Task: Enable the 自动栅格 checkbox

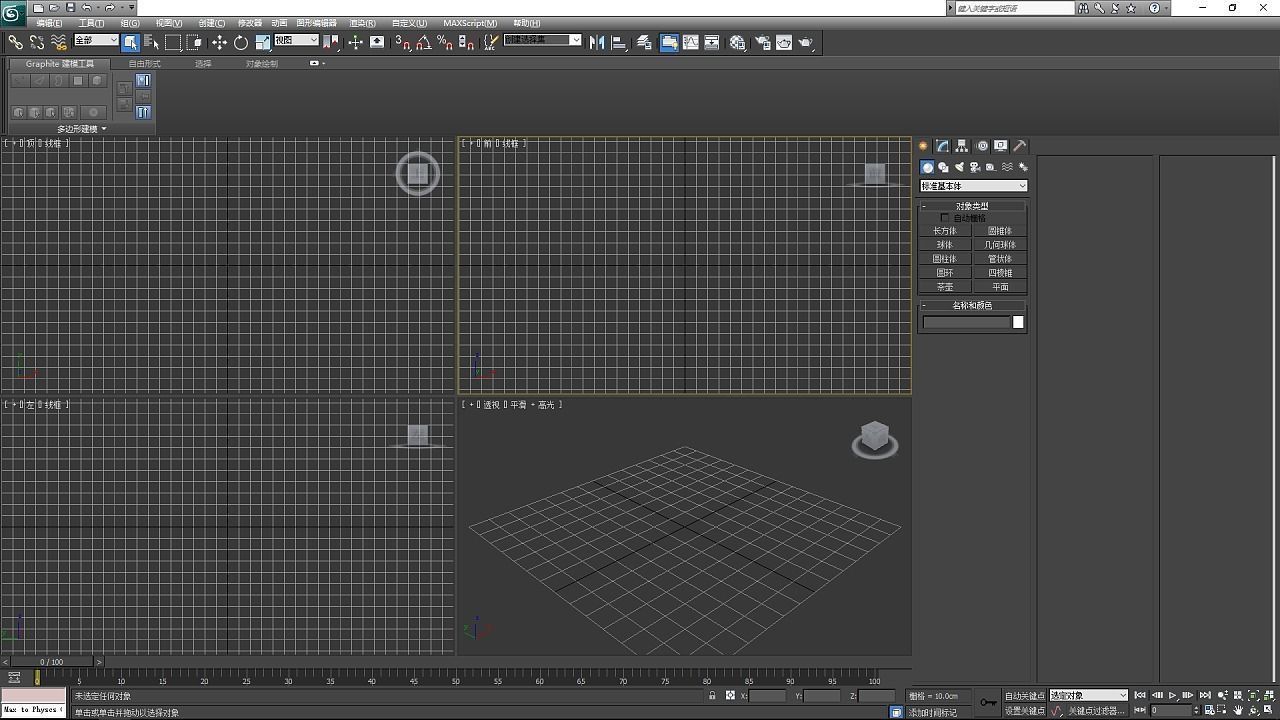Action: 945,218
